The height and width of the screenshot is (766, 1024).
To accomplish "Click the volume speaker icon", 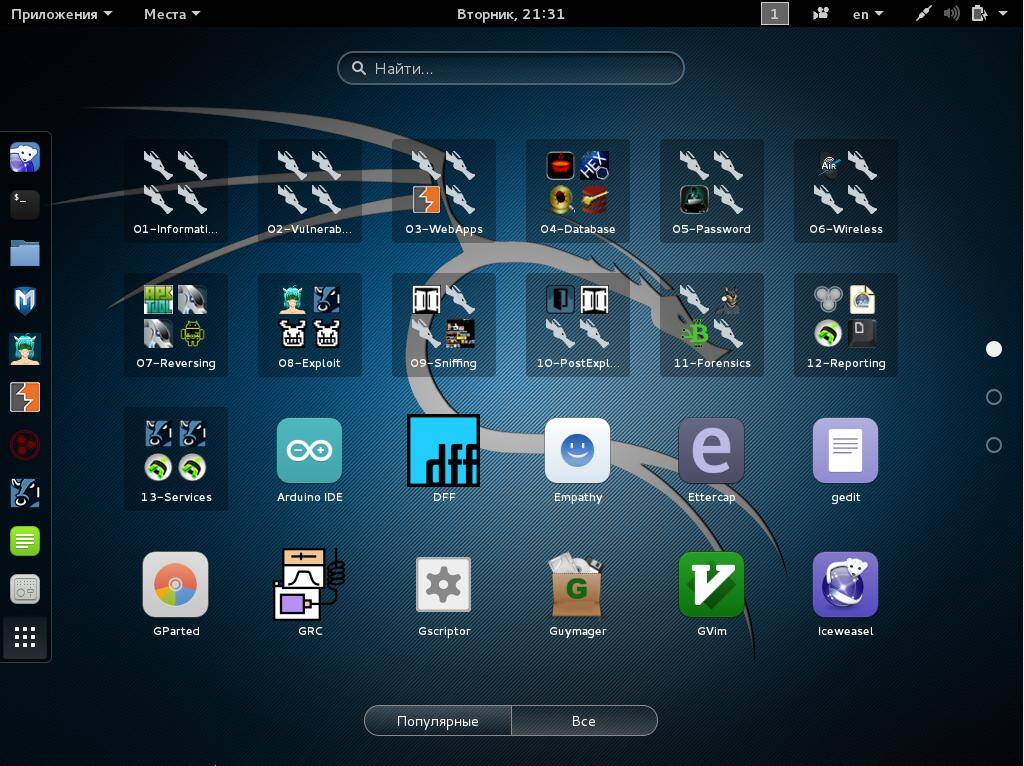I will point(952,14).
